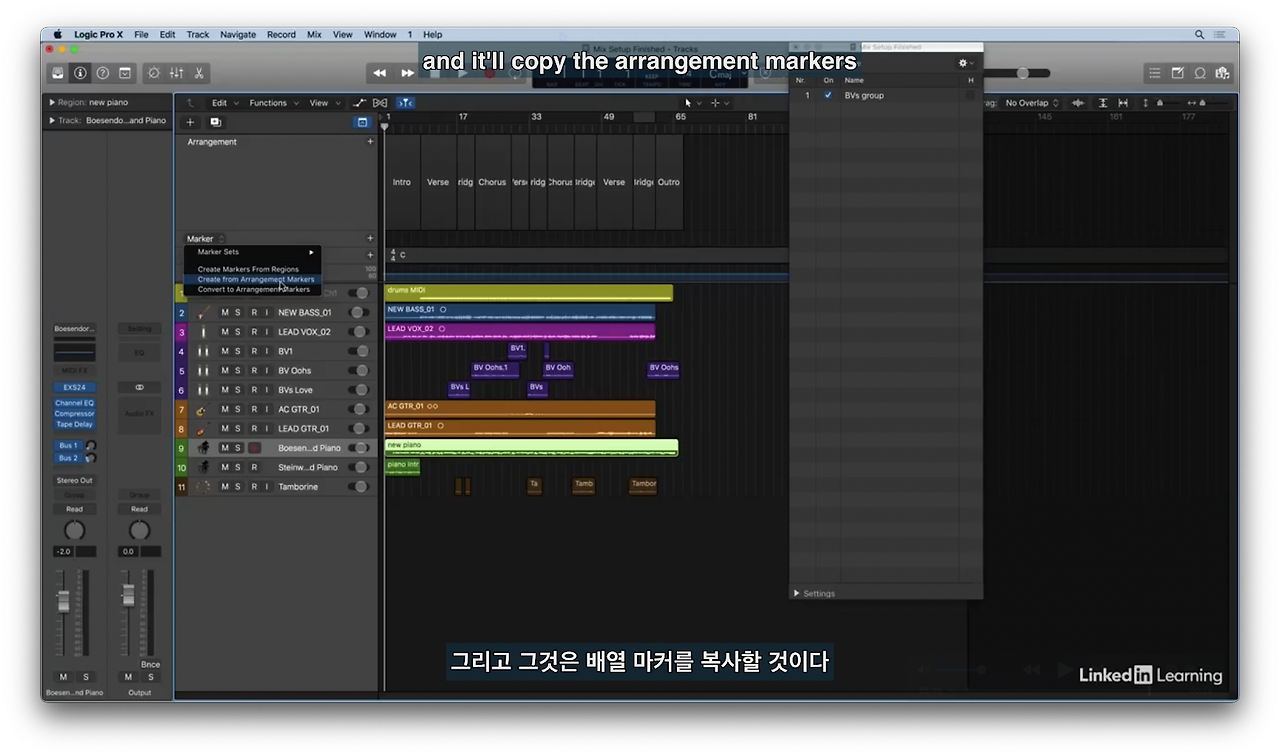Click the NEW BASS_01 bass guitar track icon
Screen dimensions: 1280x756
pos(203,313)
